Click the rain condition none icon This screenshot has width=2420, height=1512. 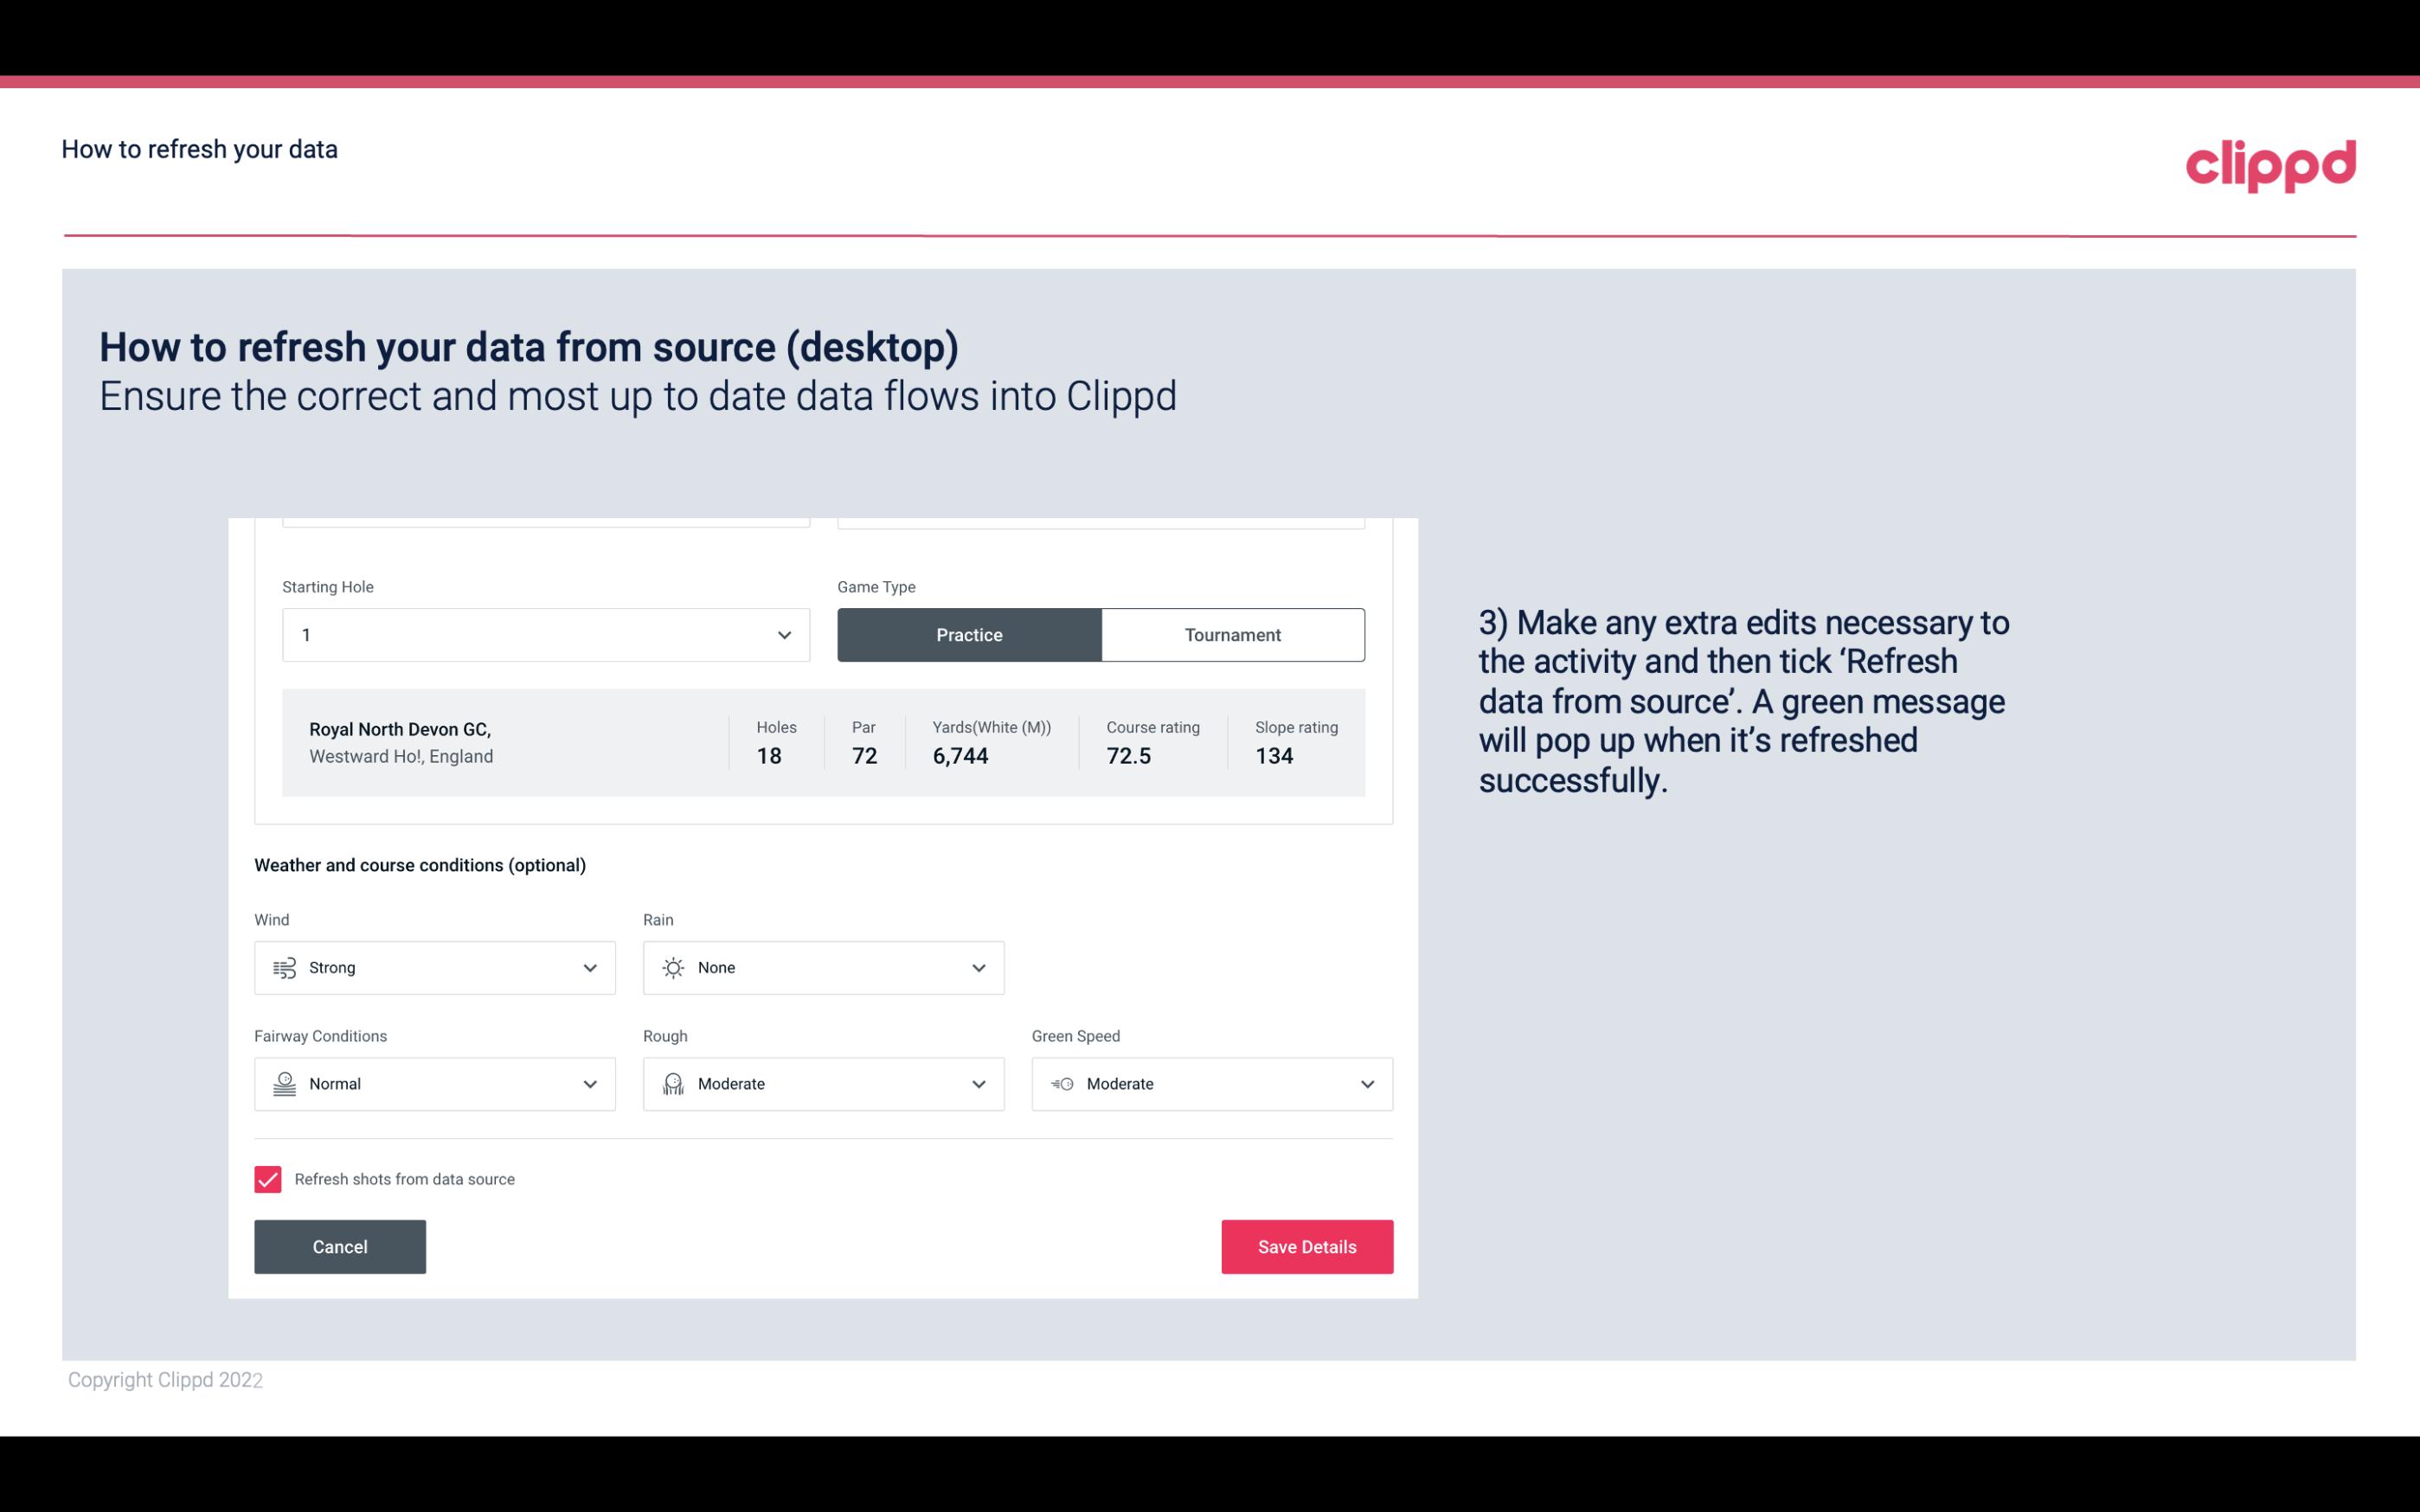[x=674, y=967]
